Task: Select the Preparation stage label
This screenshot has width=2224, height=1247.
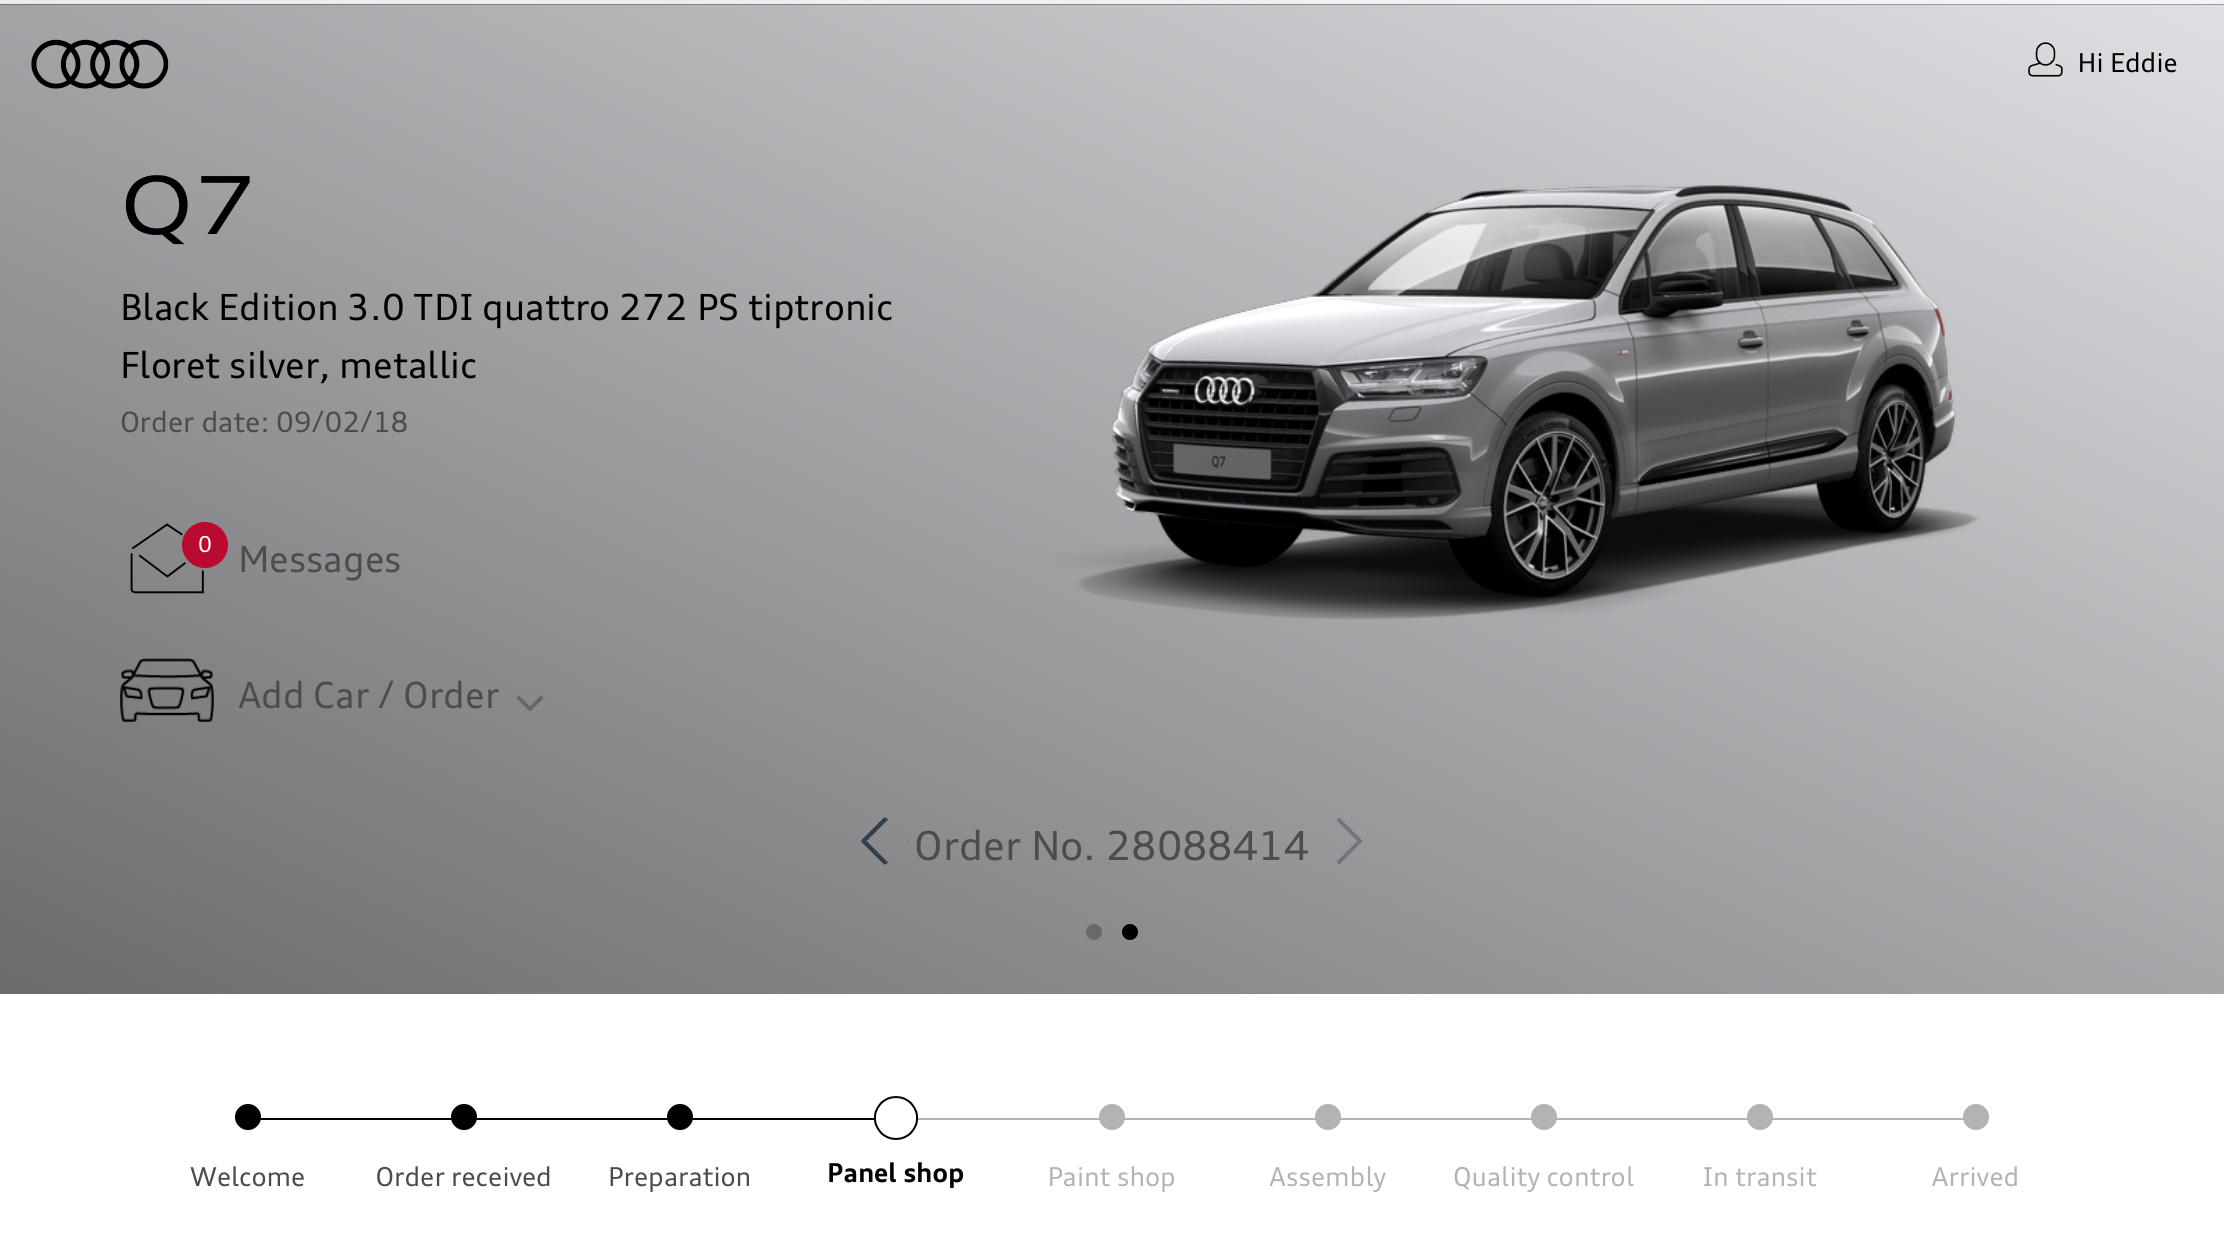Action: [680, 1178]
